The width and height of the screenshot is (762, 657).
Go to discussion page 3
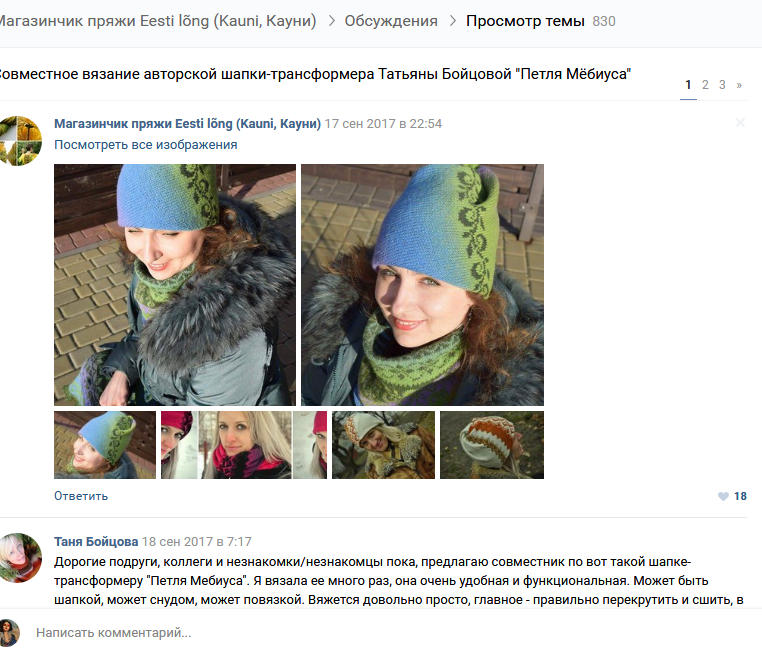point(722,85)
